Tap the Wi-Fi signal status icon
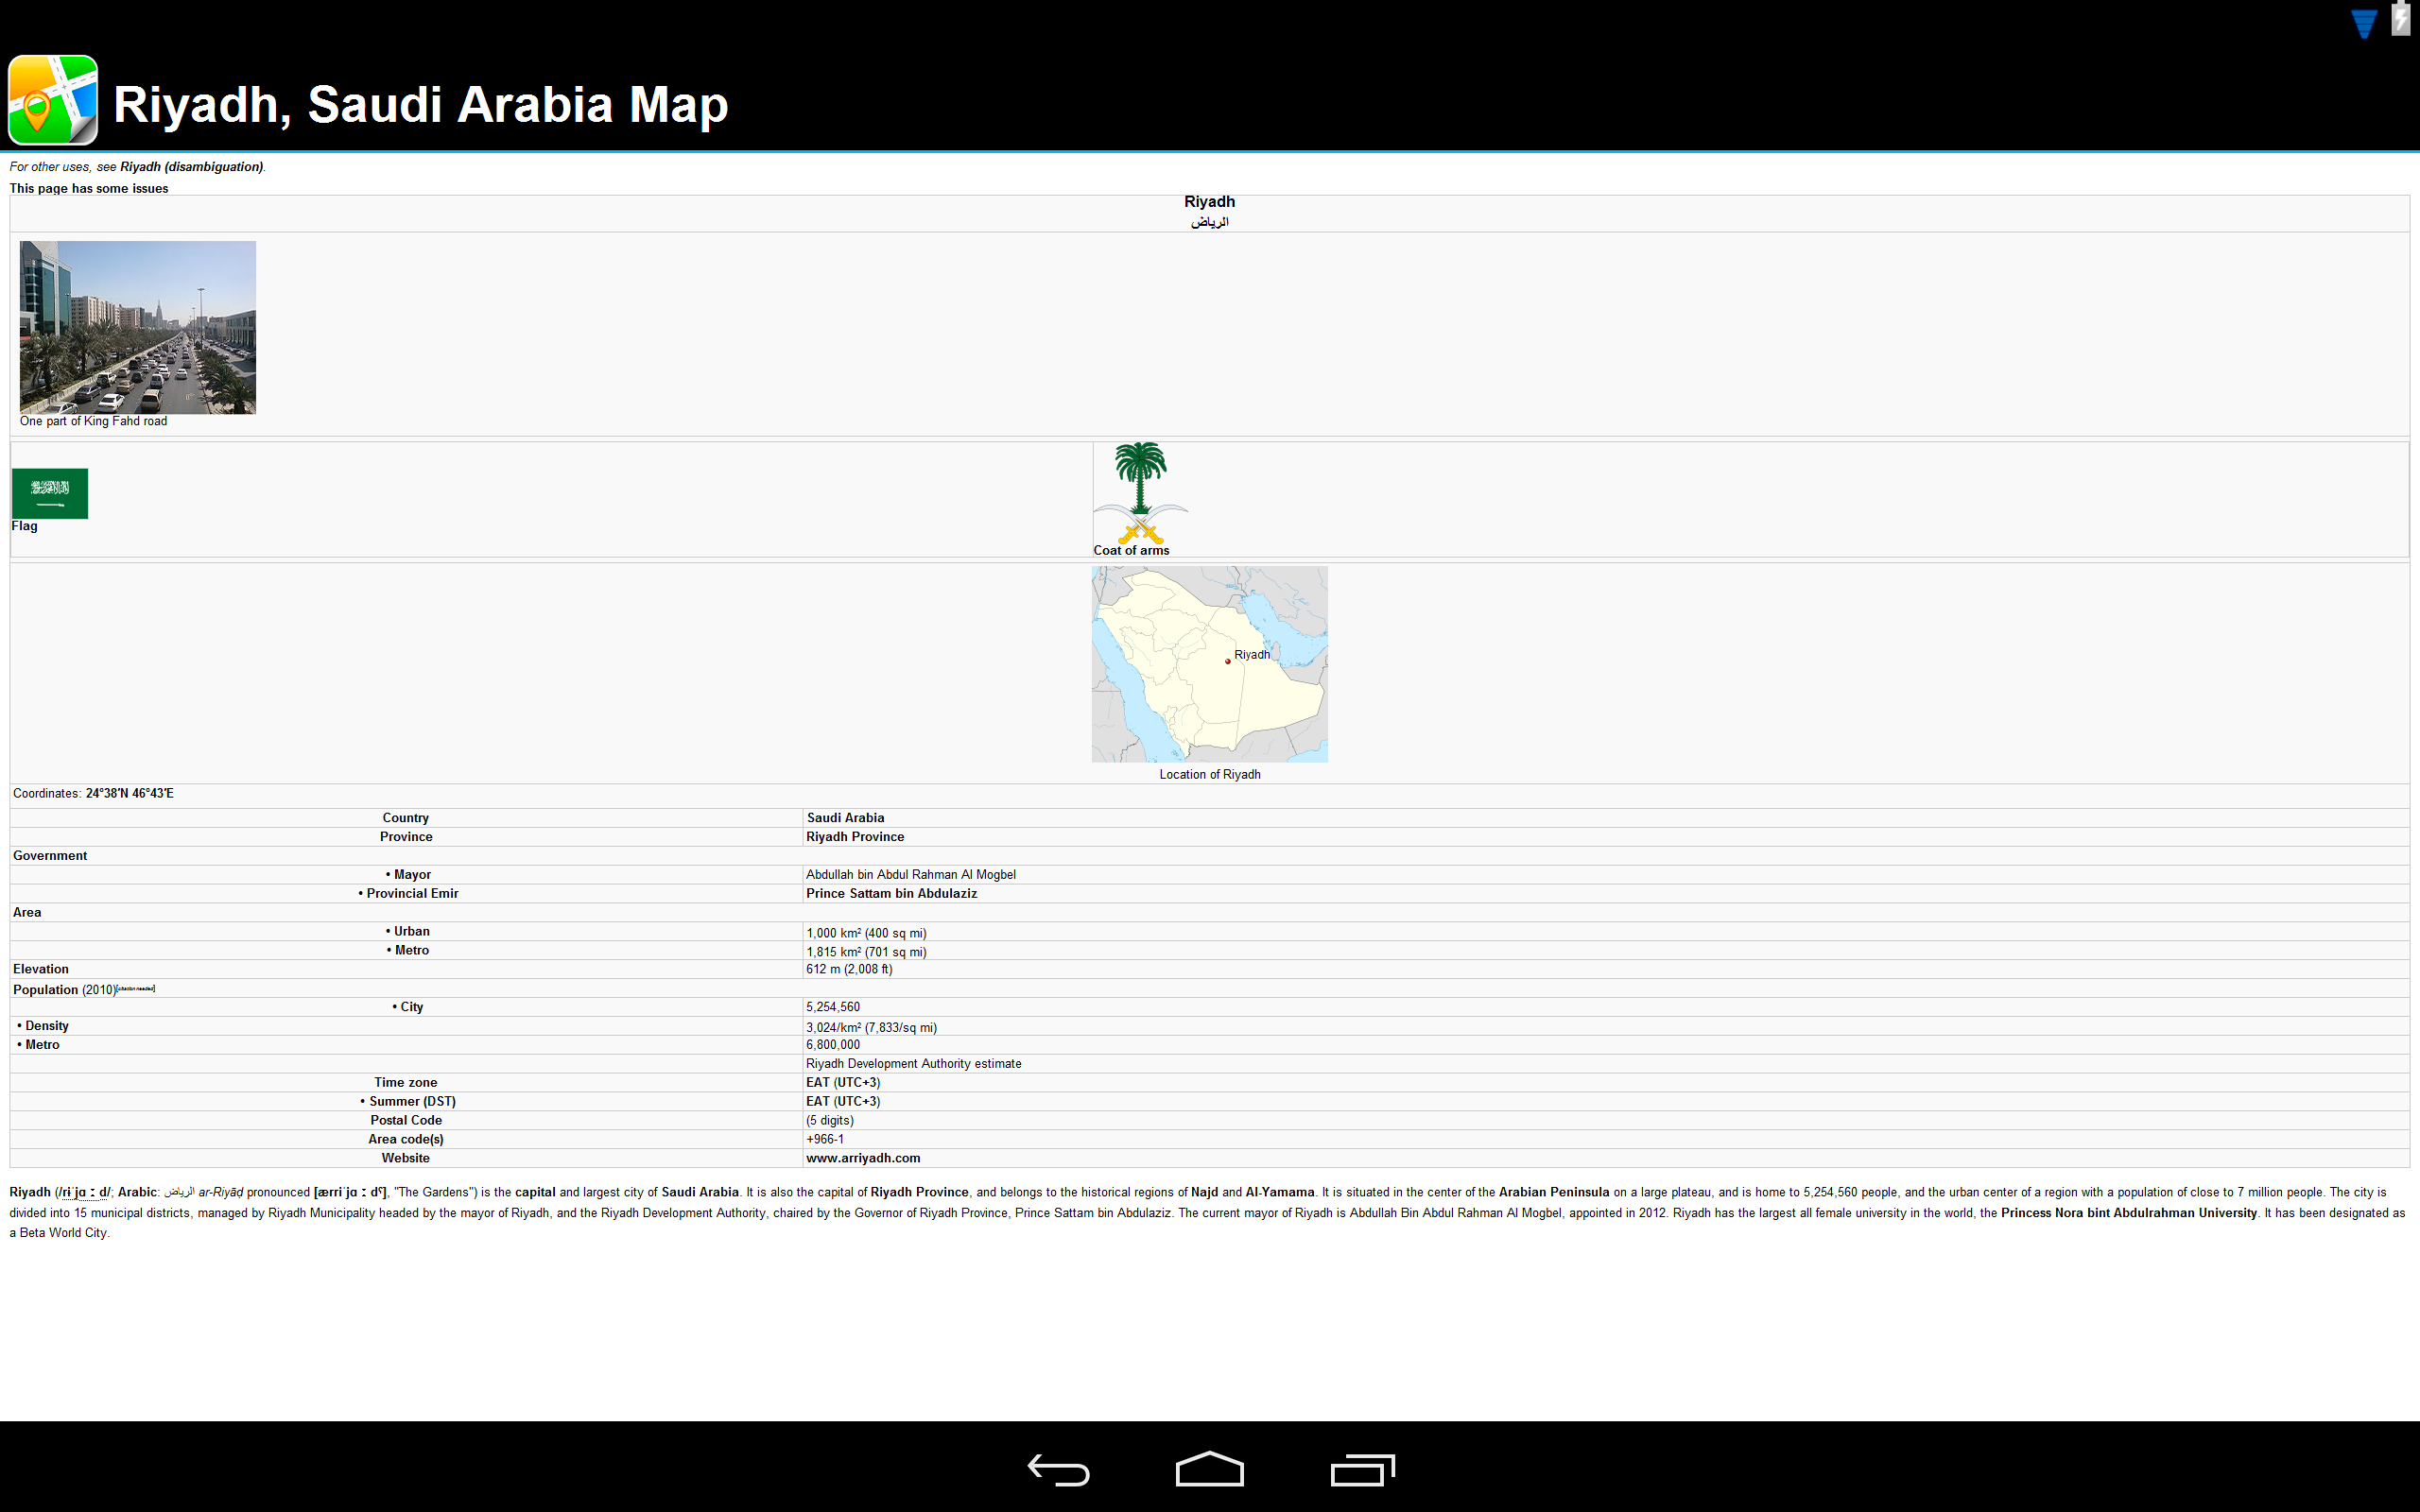Screen dimensions: 2420x1512 [x=2363, y=24]
